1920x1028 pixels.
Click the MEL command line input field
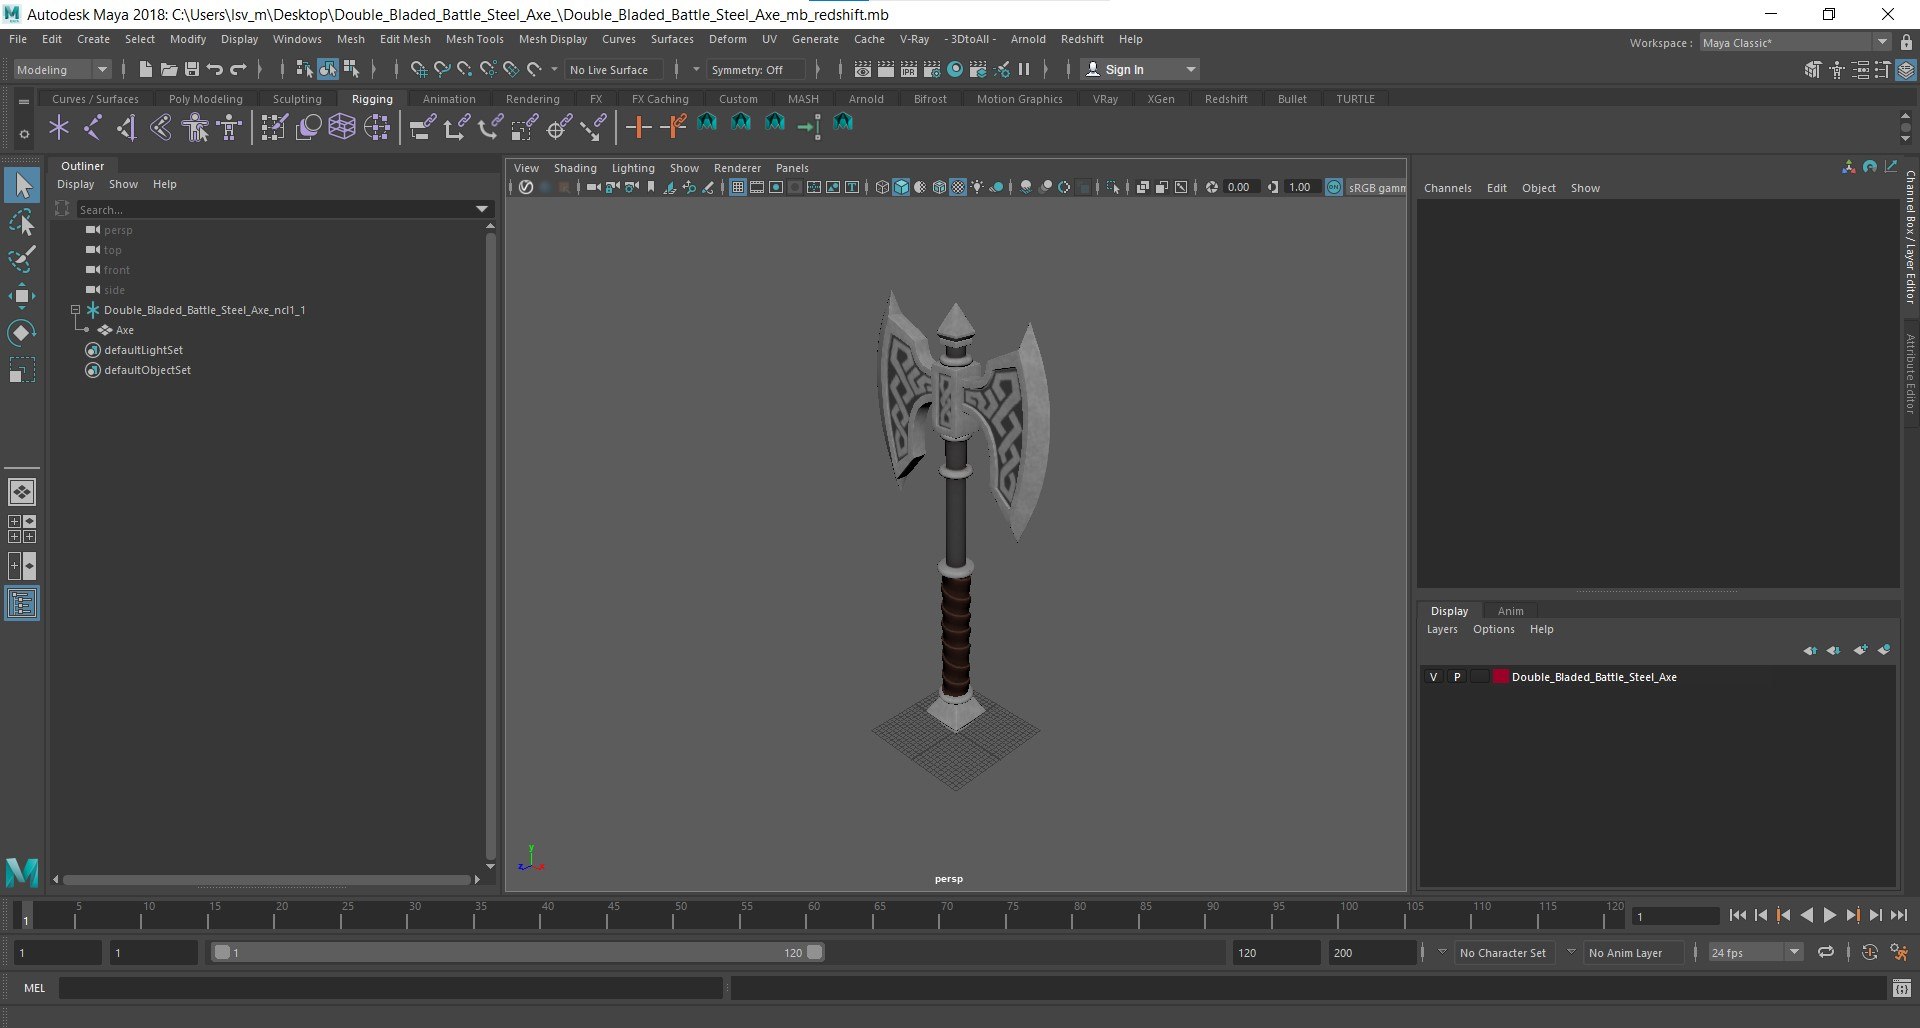click(390, 988)
